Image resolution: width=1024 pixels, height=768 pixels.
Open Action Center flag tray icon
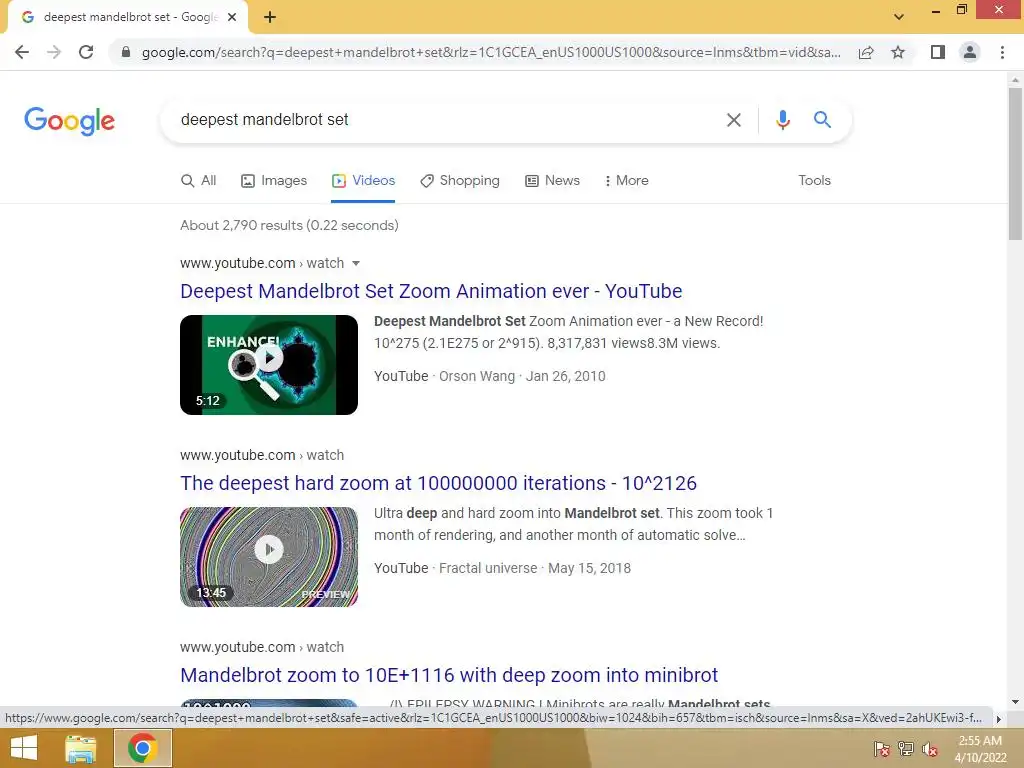(881, 749)
